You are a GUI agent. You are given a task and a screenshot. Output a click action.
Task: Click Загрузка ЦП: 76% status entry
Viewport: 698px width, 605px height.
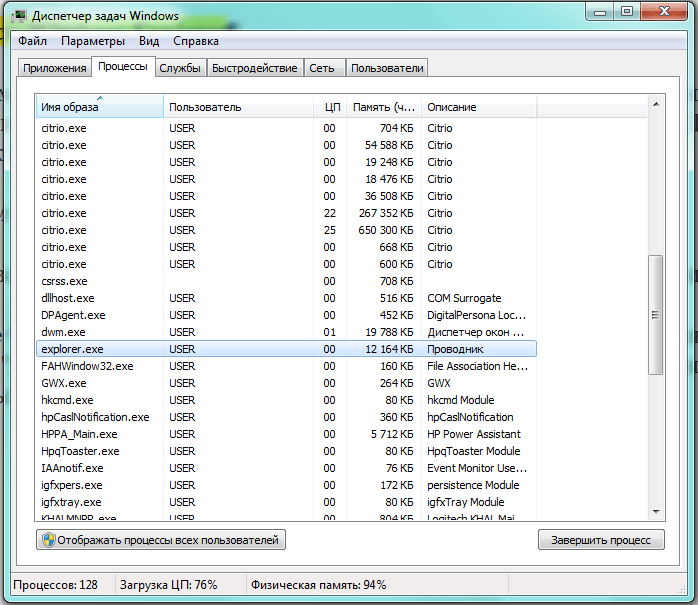pyautogui.click(x=168, y=585)
